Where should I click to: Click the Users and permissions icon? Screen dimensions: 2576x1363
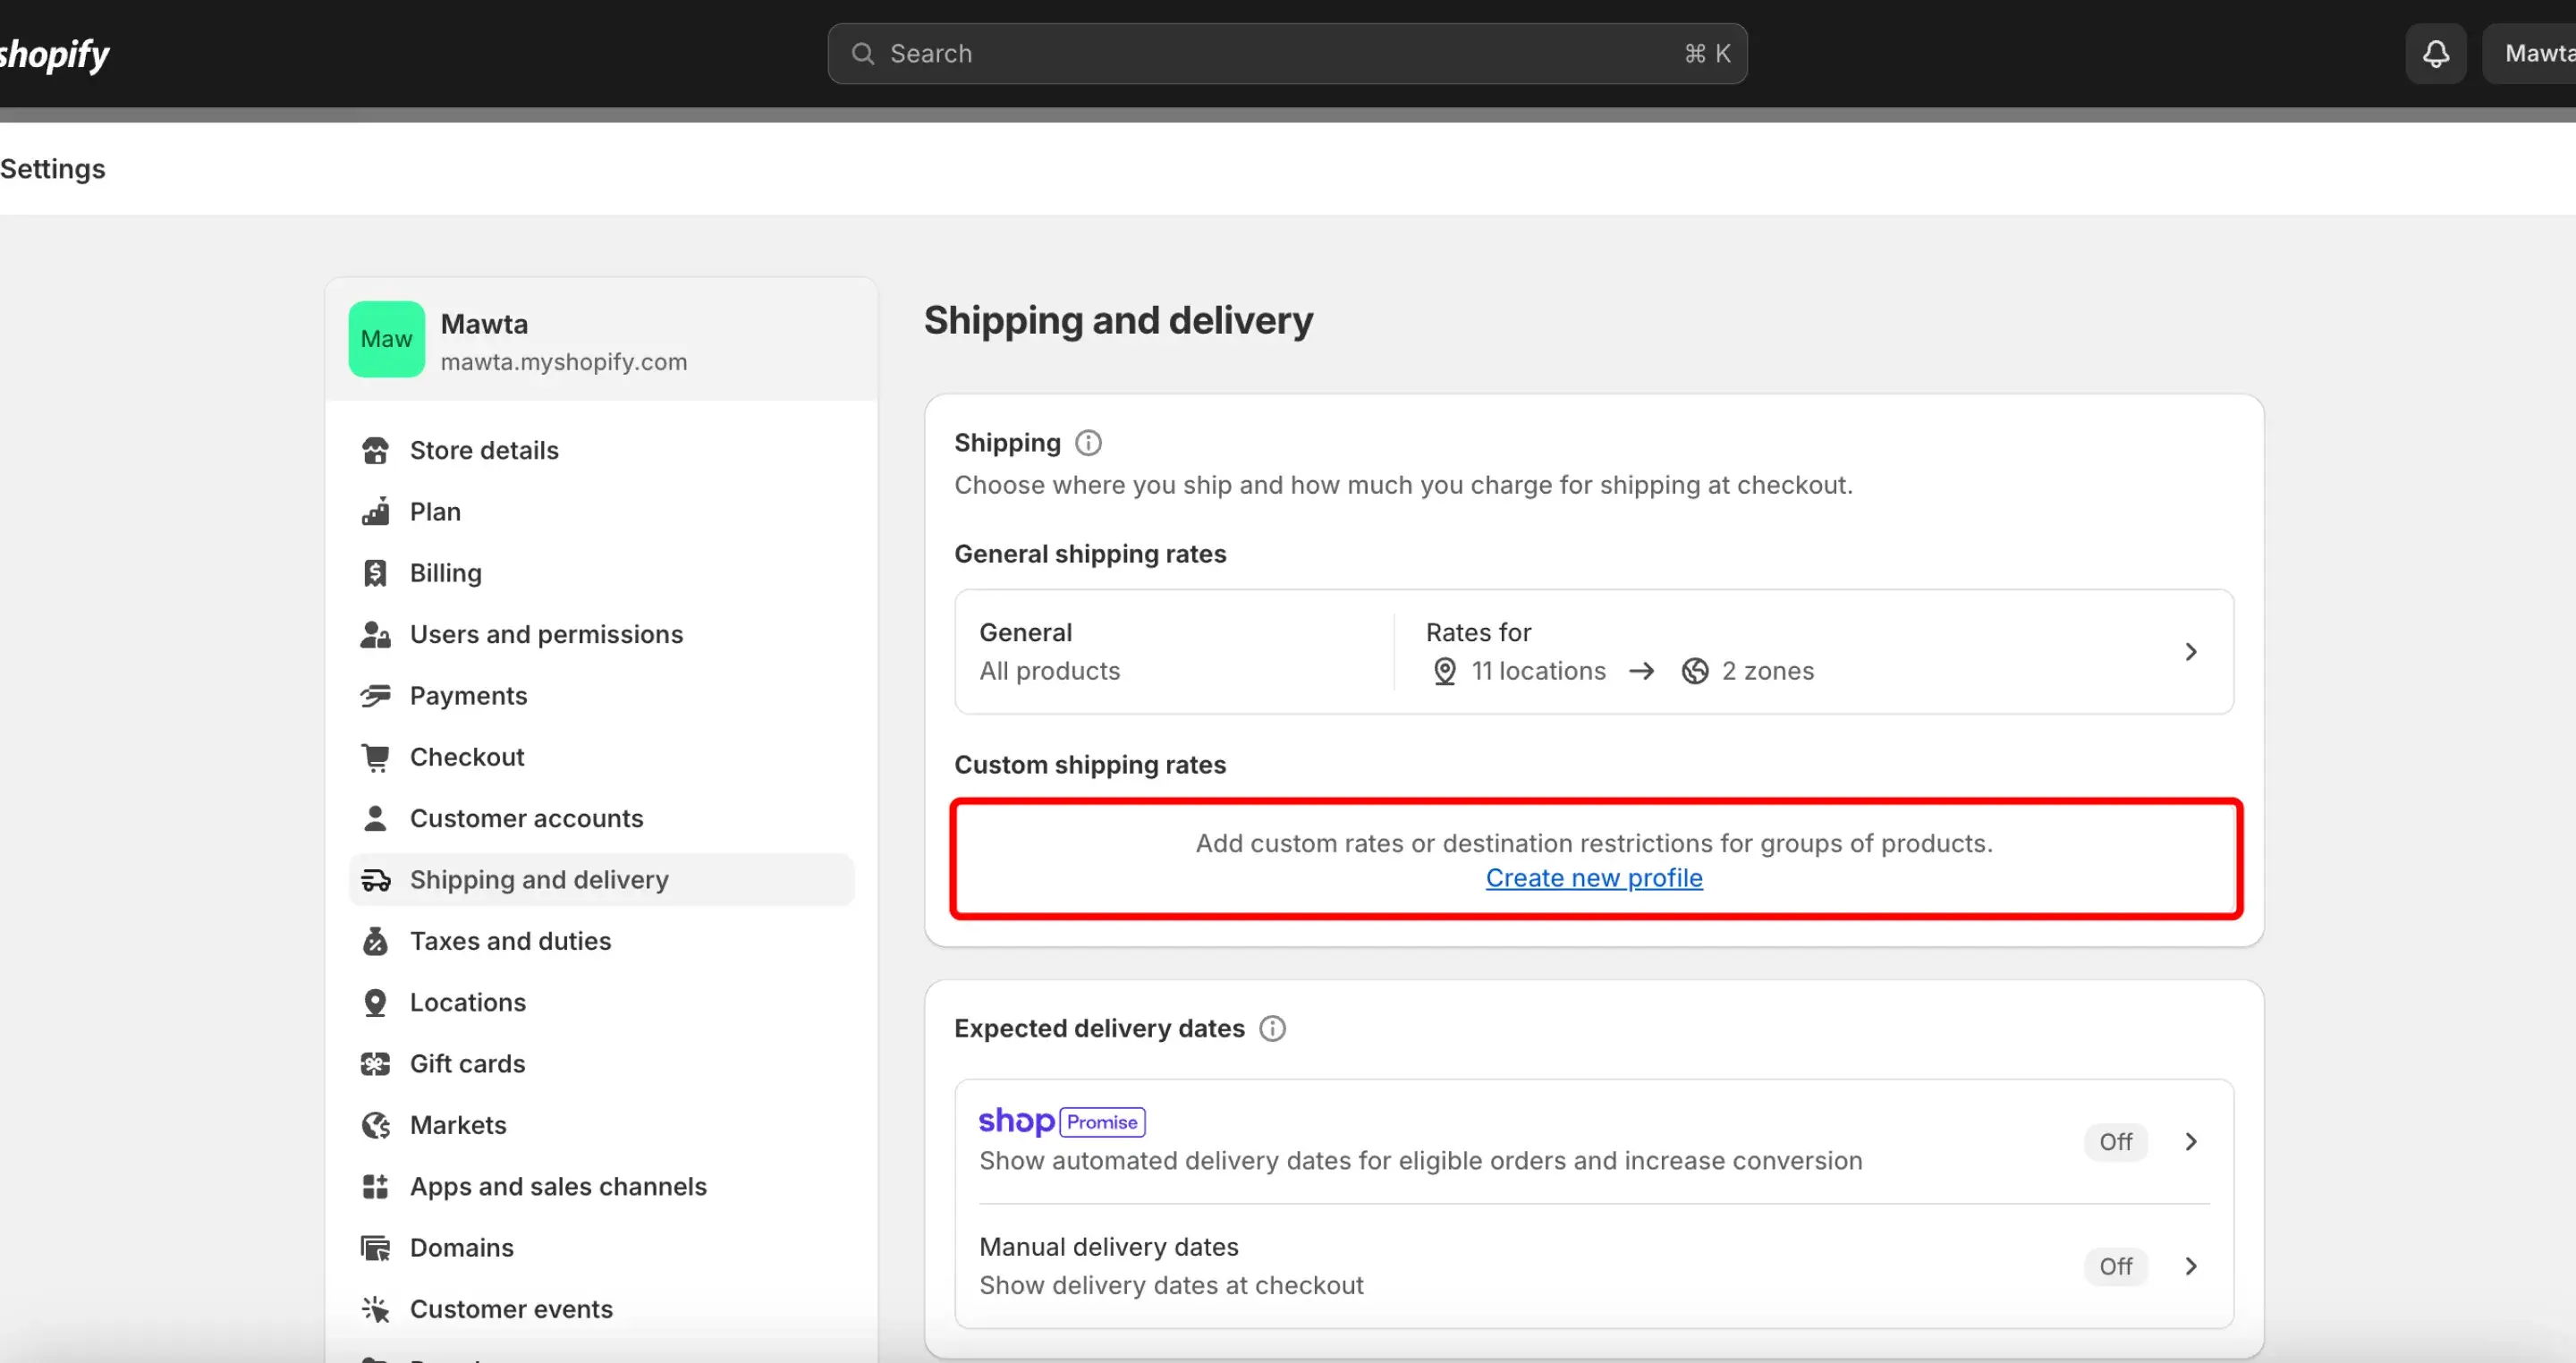(375, 635)
